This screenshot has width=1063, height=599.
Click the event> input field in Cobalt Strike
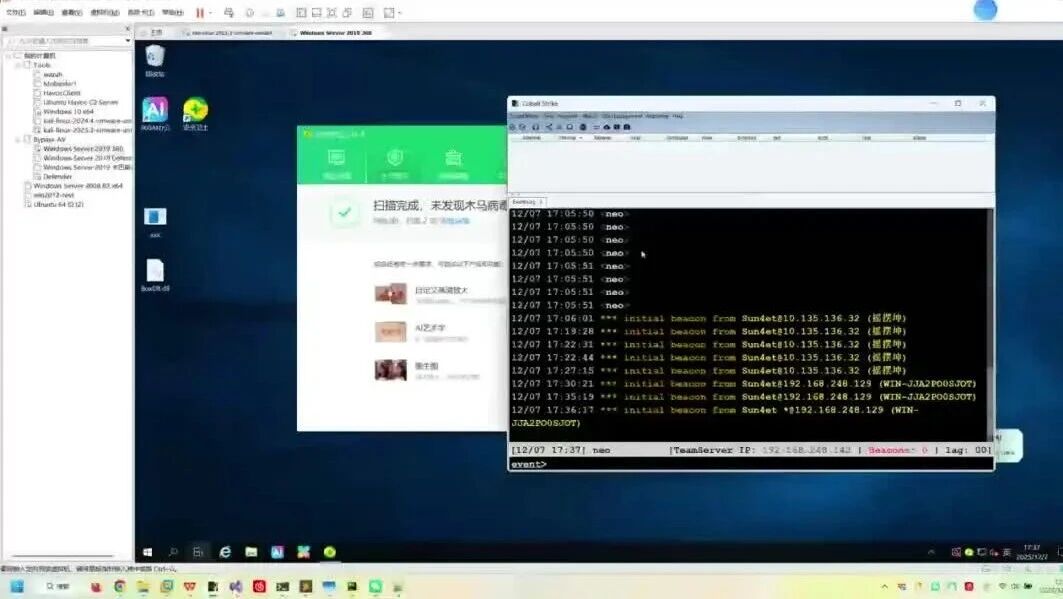[751, 464]
